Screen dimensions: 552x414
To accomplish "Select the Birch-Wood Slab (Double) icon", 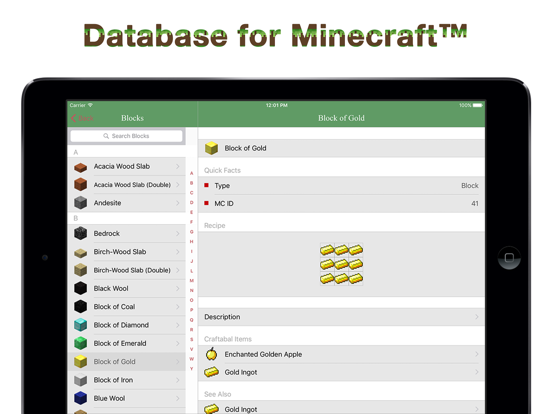I will [81, 270].
